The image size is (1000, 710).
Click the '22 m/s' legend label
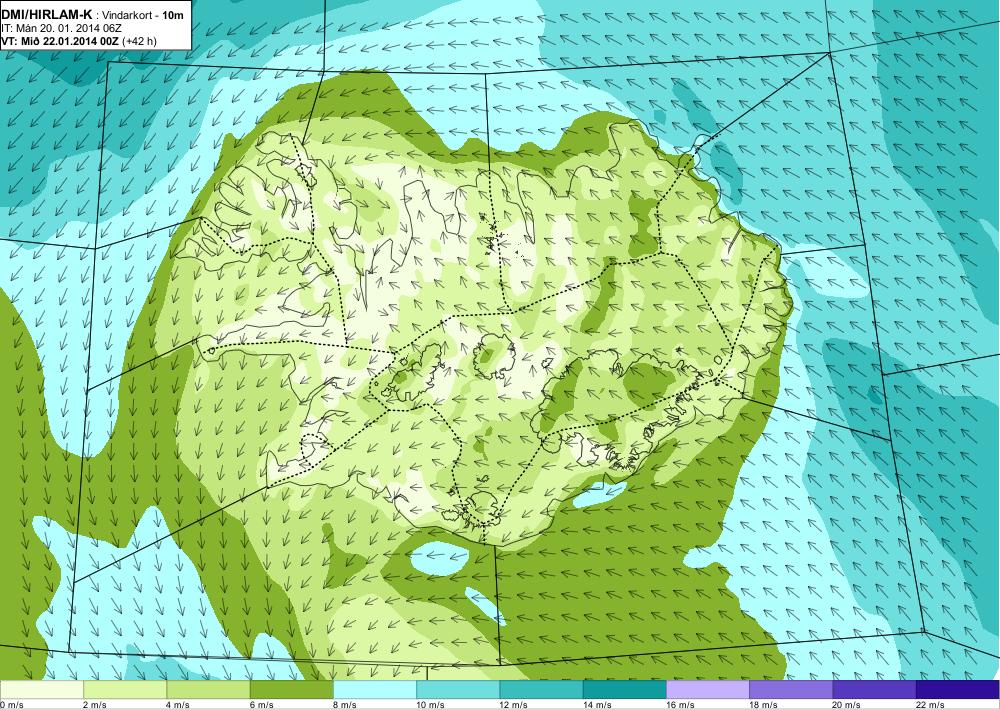930,704
